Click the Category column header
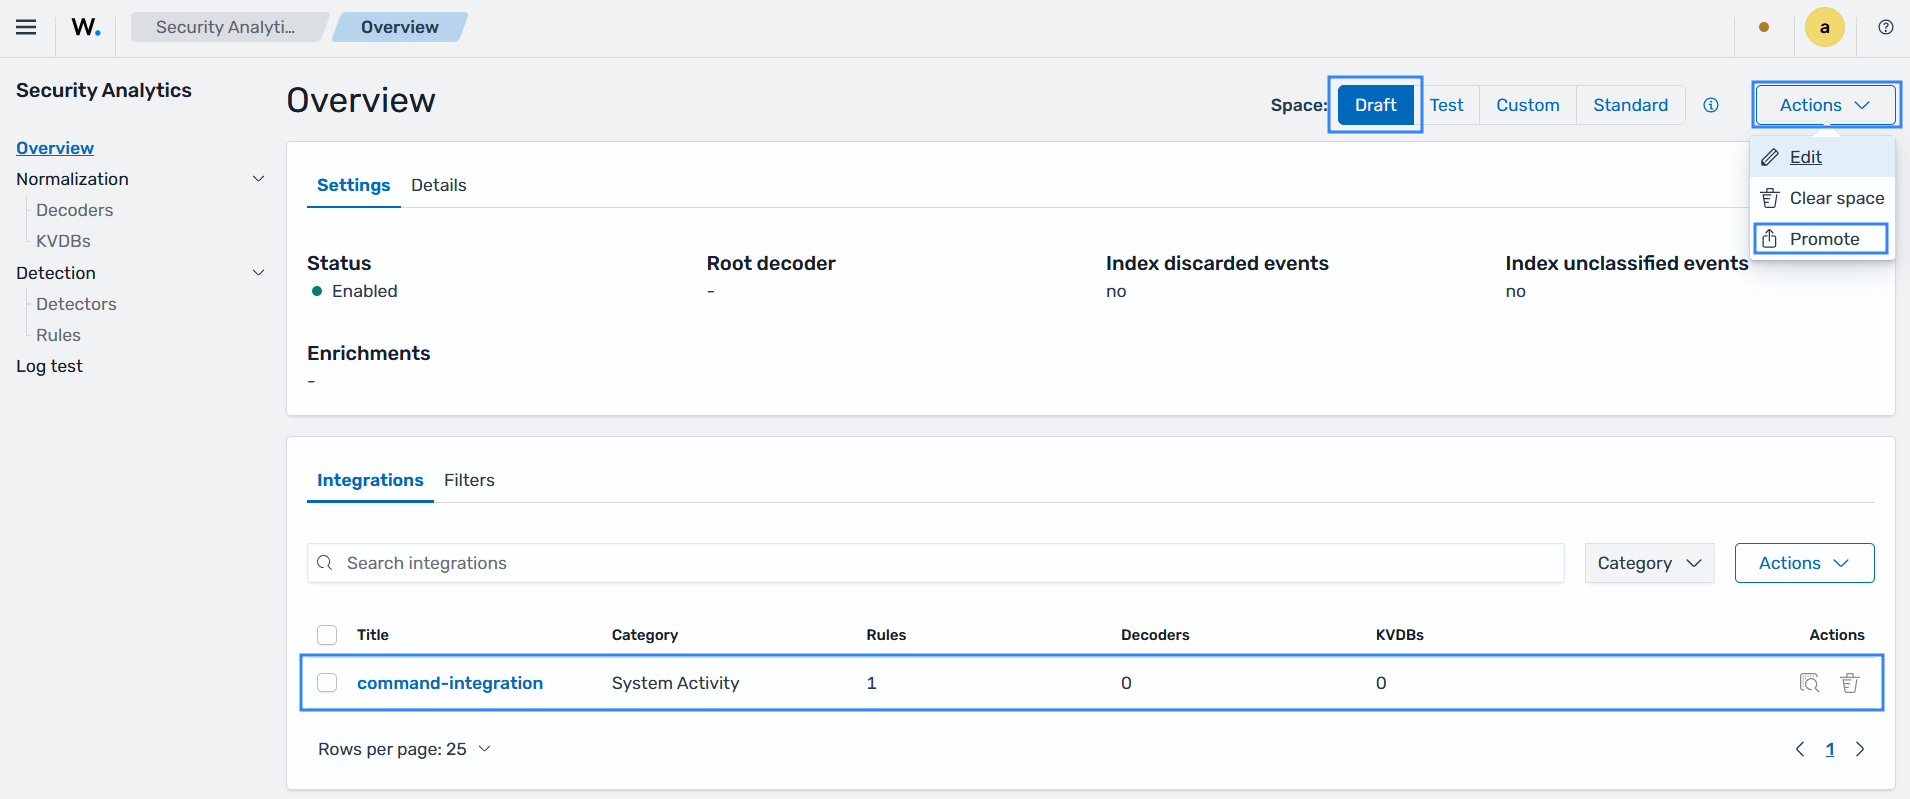The height and width of the screenshot is (799, 1910). (x=645, y=635)
